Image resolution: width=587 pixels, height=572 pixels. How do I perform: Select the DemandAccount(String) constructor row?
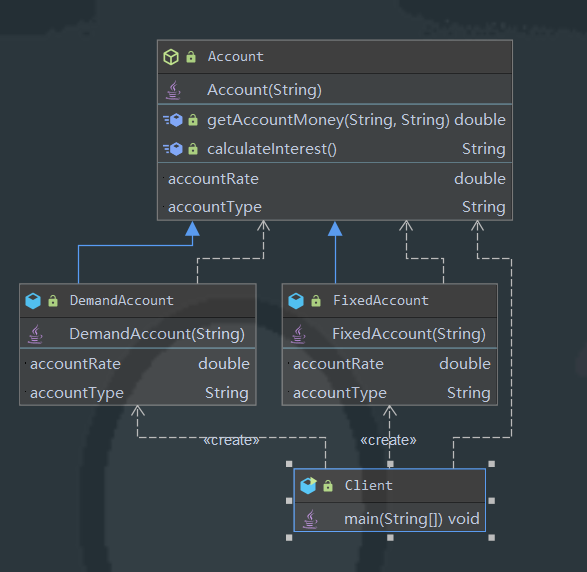point(138,334)
